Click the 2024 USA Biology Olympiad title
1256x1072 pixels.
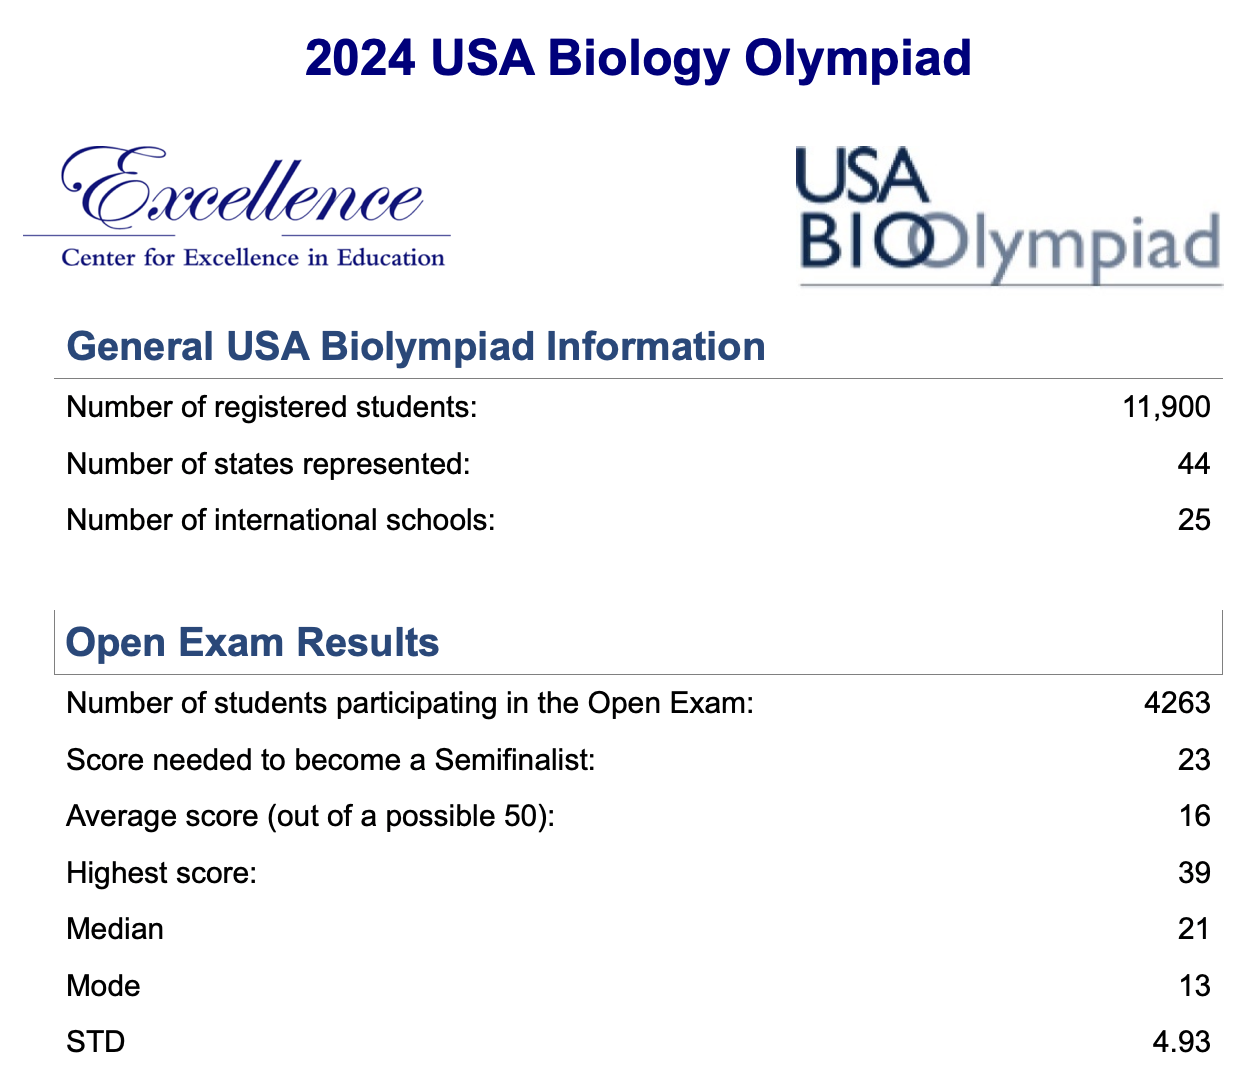point(638,57)
